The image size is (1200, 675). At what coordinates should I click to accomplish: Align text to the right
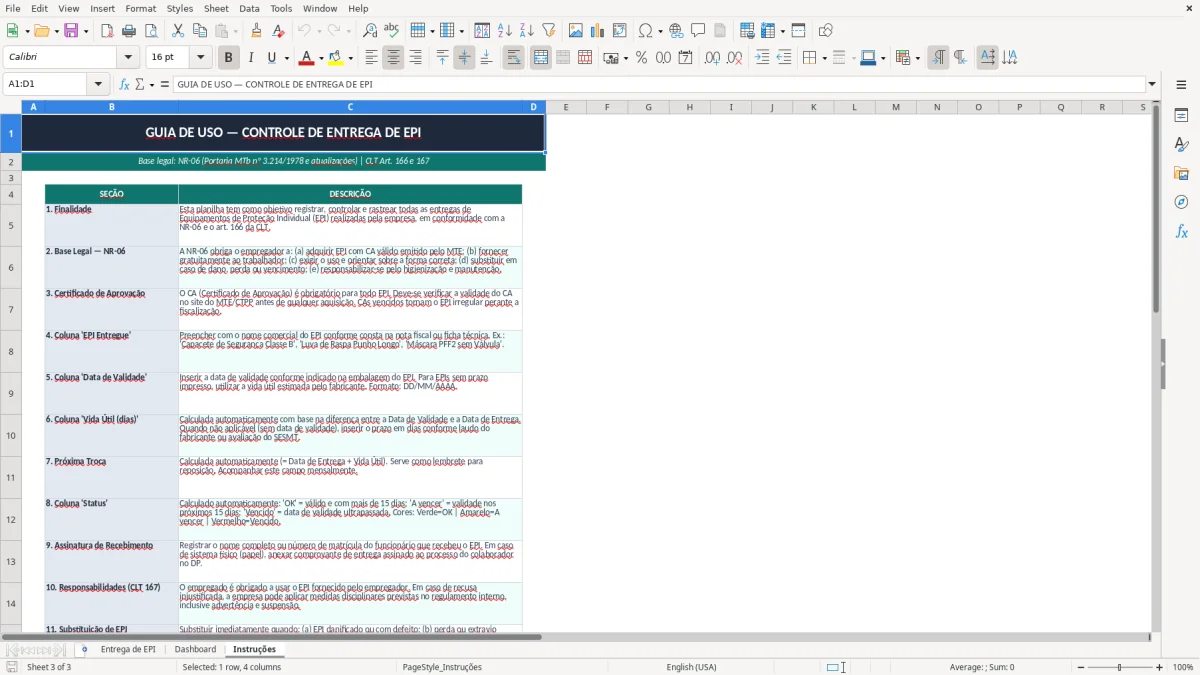415,58
